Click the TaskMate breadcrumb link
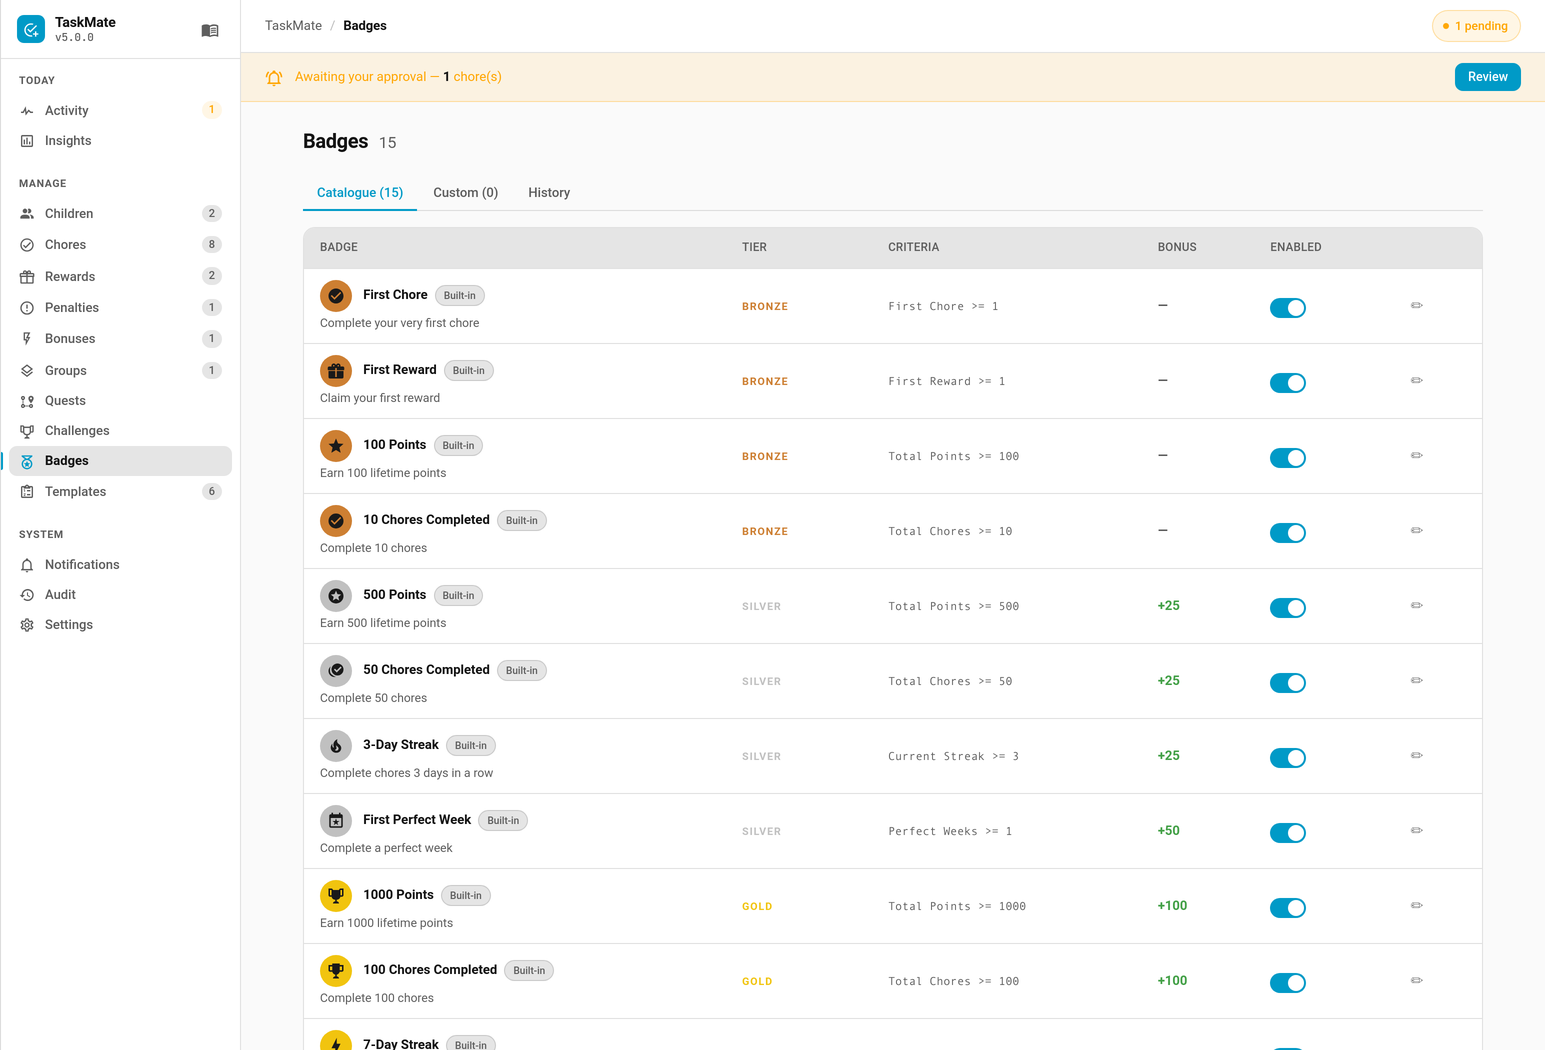 [293, 26]
